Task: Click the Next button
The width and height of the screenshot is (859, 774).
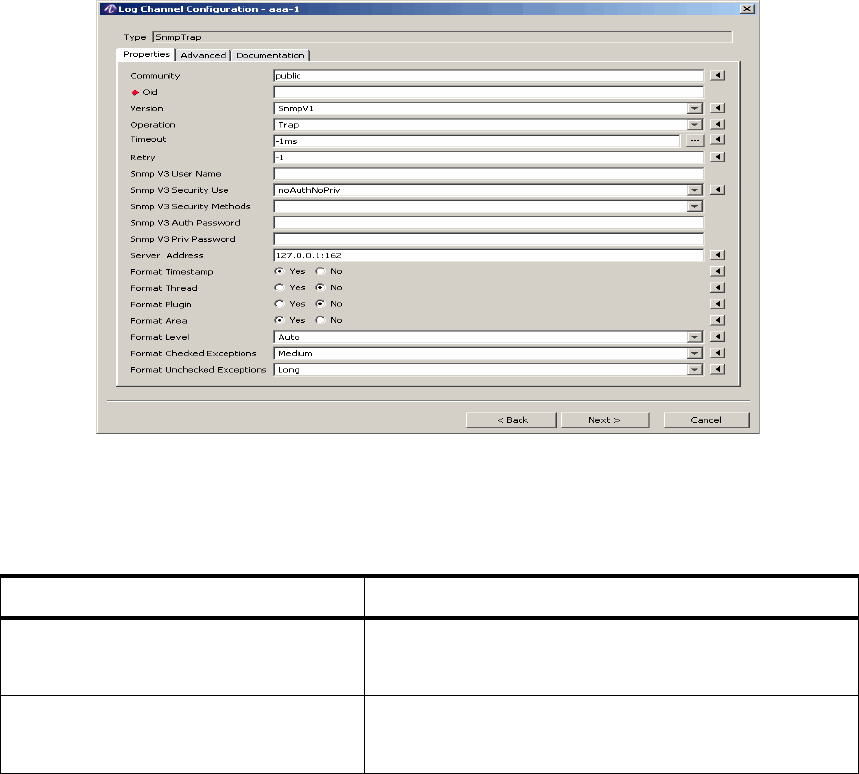Action: coord(604,420)
